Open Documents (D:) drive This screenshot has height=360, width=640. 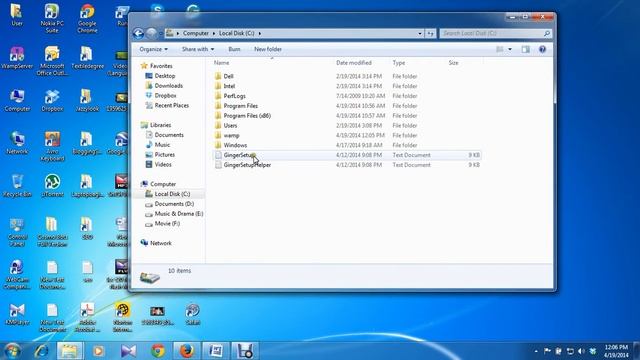174,204
